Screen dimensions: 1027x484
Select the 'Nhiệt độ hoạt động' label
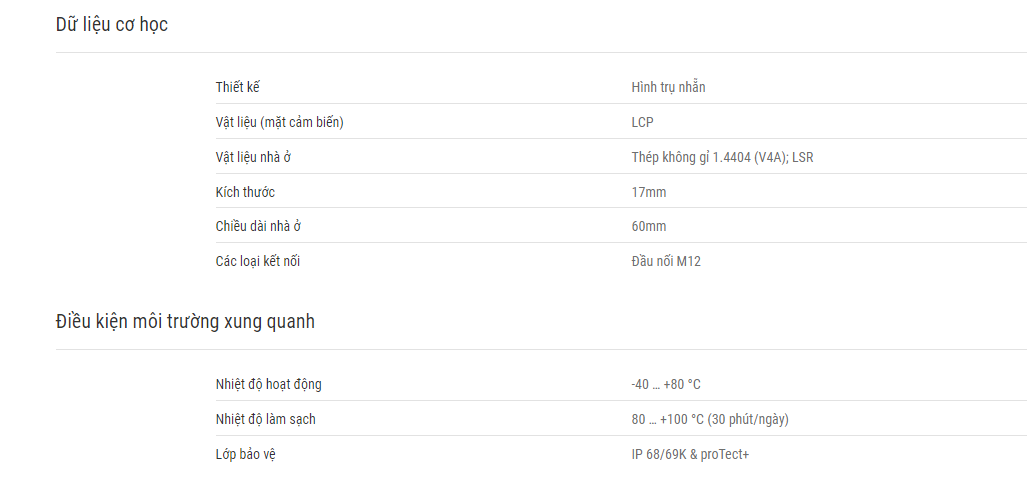[269, 384]
